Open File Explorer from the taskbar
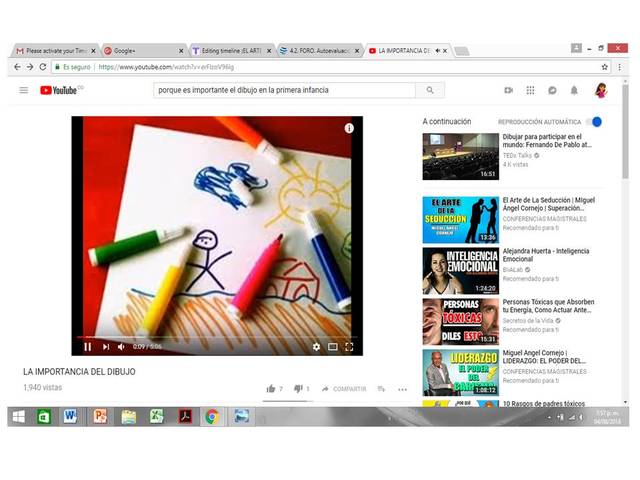The height and width of the screenshot is (480, 640). click(x=129, y=417)
